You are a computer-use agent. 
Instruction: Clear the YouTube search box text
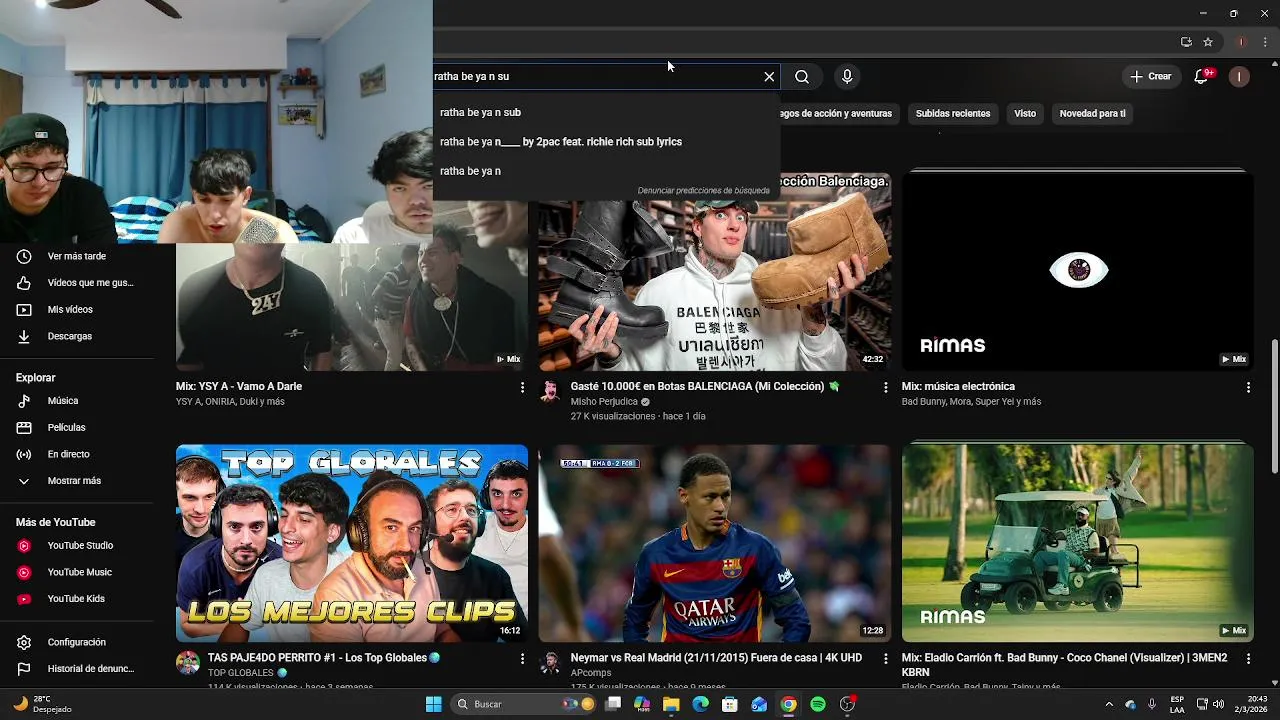pyautogui.click(x=769, y=76)
